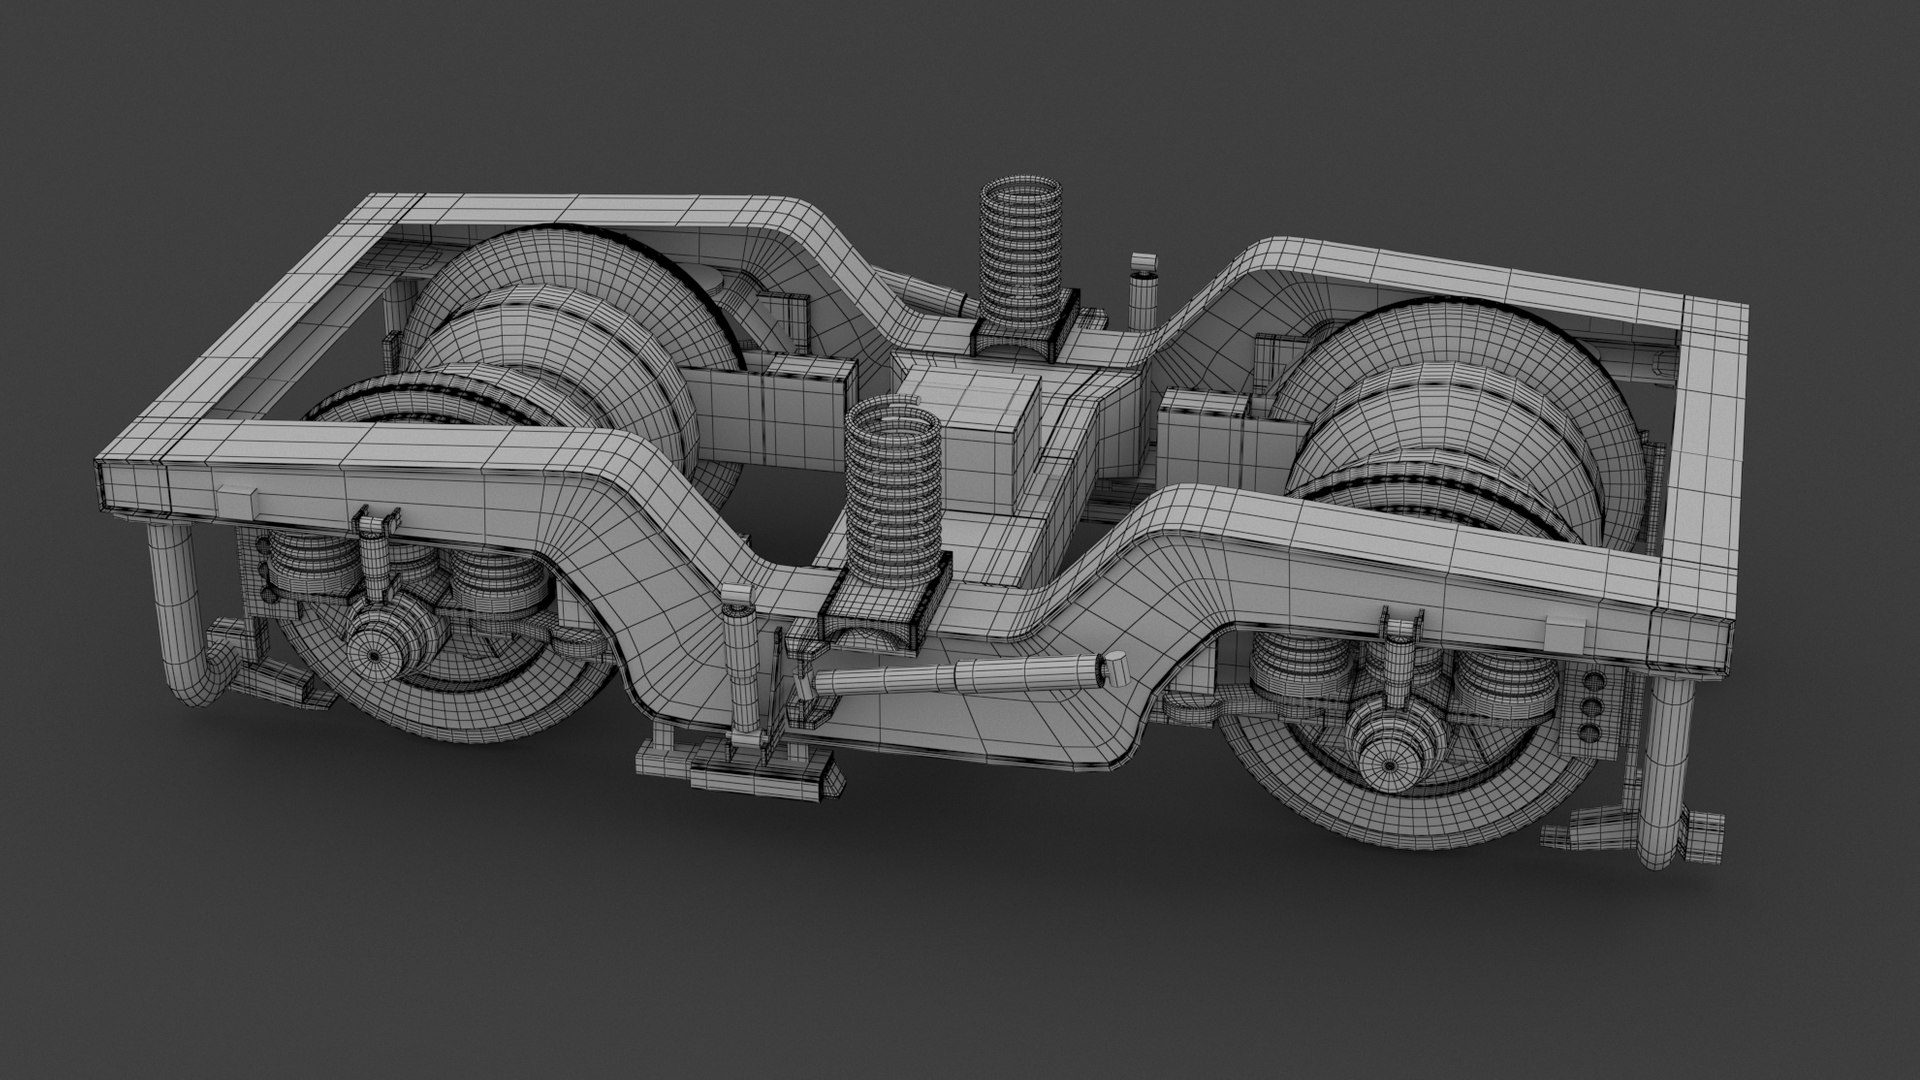The image size is (1920, 1080).
Task: Select the front-right wheel axle hub
Action: click(1389, 765)
